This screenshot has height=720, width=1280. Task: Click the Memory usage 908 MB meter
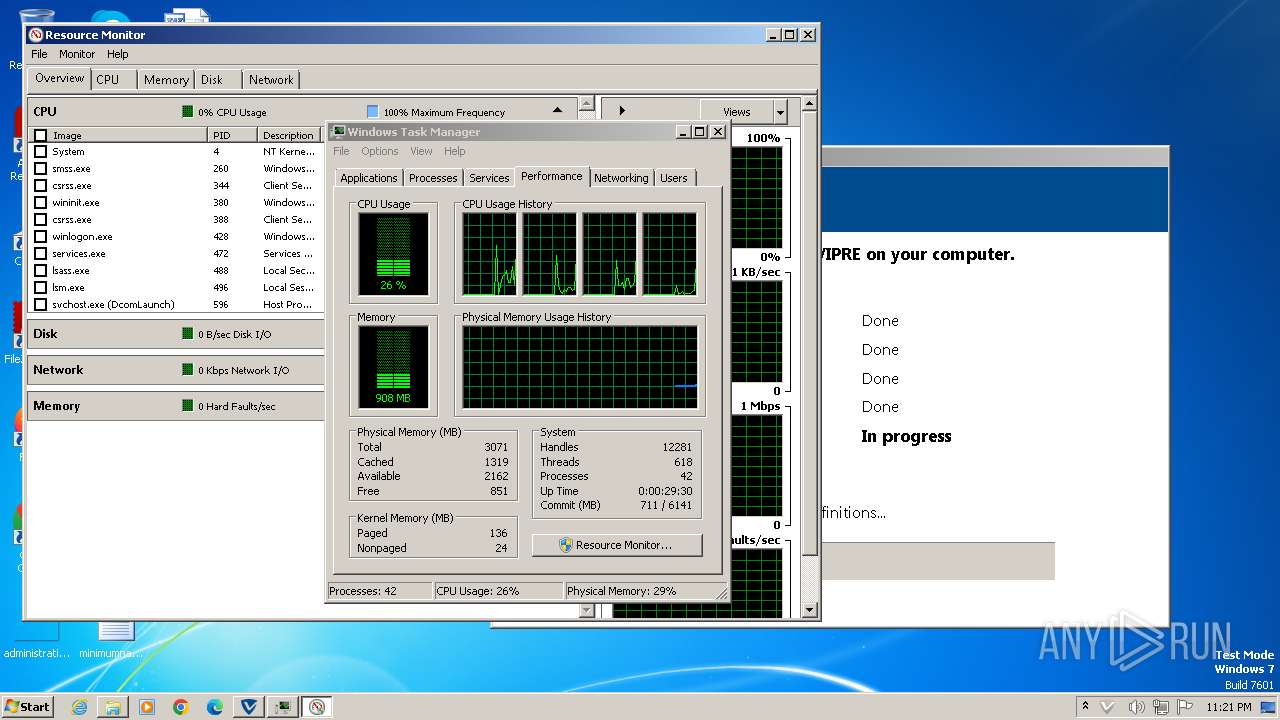(393, 367)
